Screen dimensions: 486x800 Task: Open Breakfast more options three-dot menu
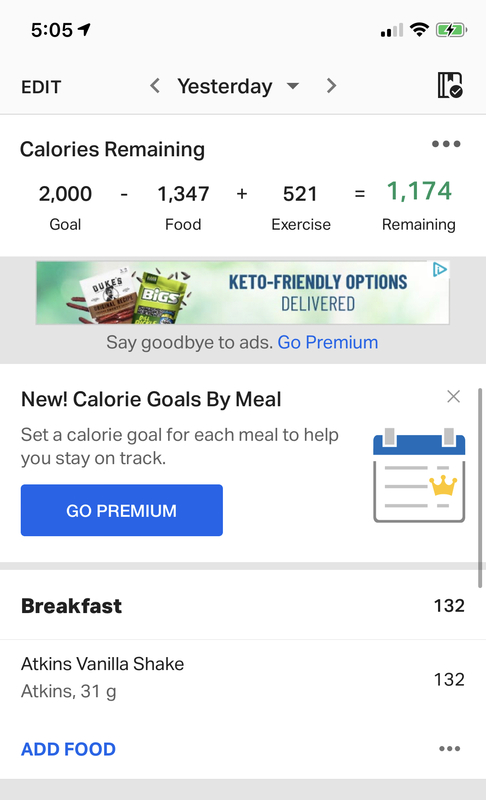coord(449,749)
